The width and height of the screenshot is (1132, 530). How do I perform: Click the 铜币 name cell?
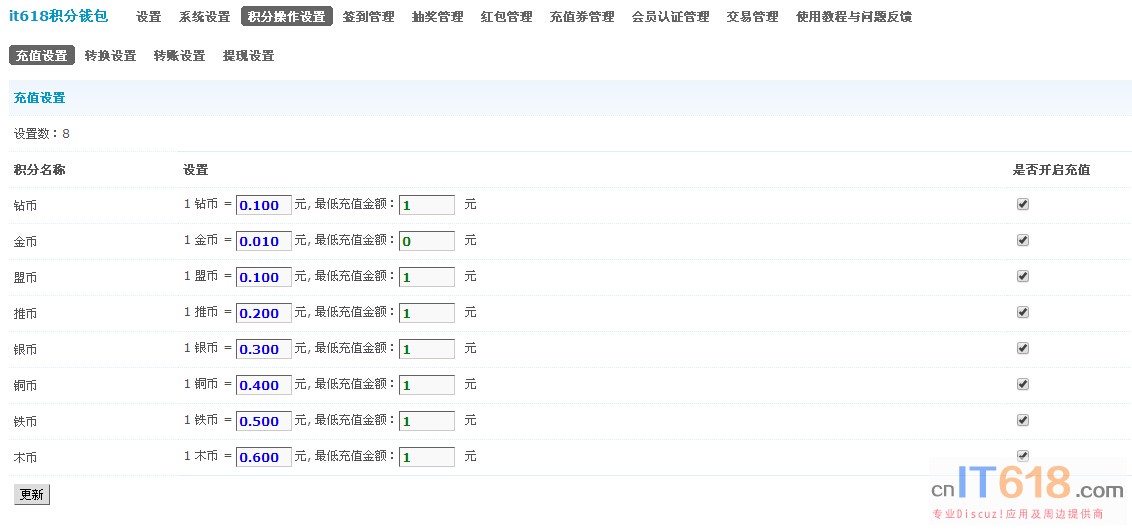[25, 386]
